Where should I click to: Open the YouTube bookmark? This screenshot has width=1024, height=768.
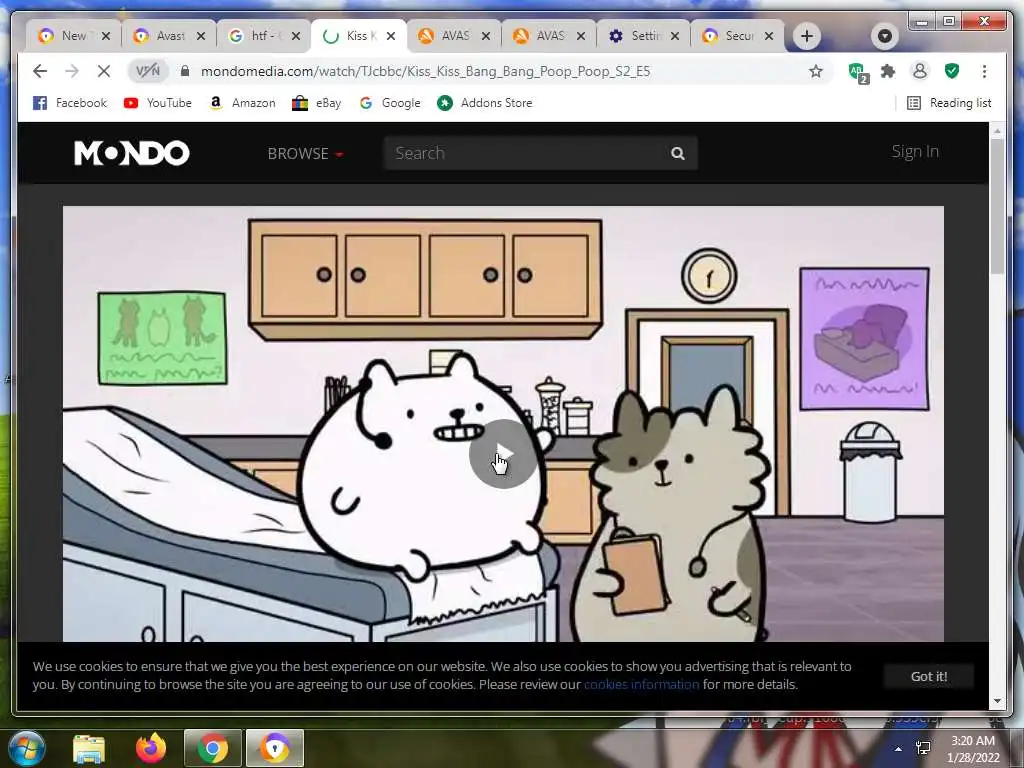coord(158,103)
